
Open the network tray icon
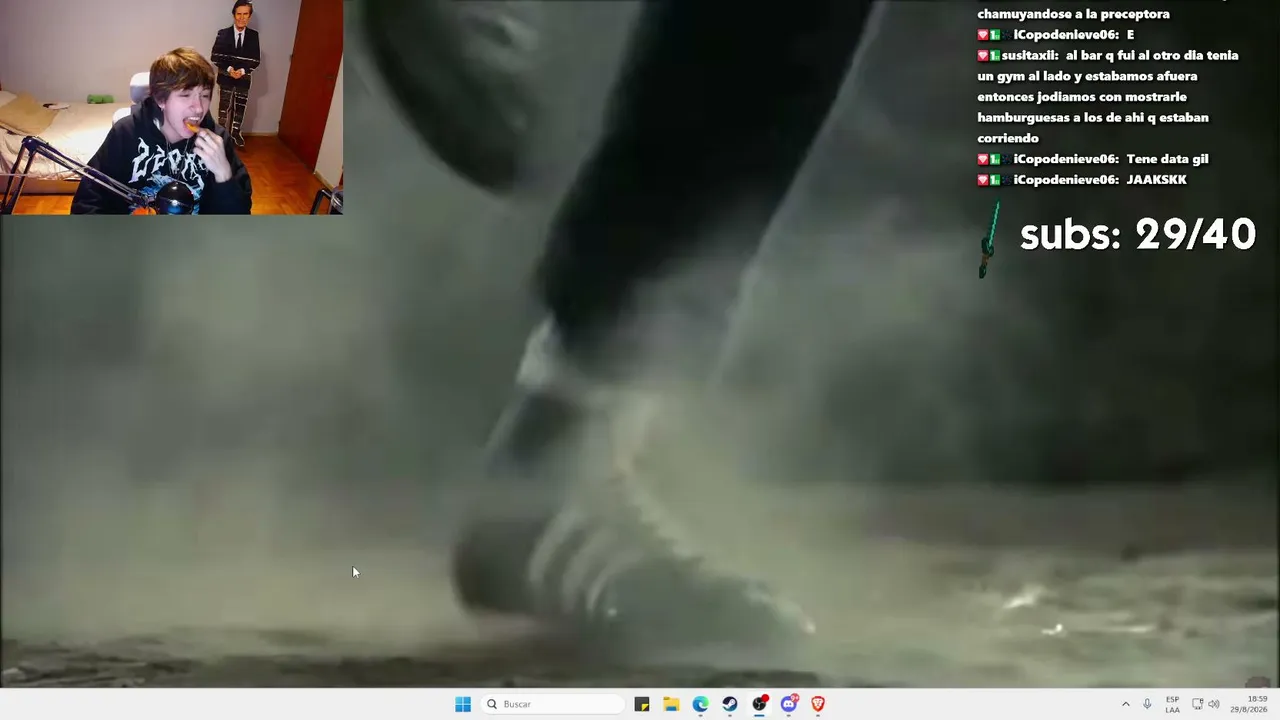click(1197, 704)
